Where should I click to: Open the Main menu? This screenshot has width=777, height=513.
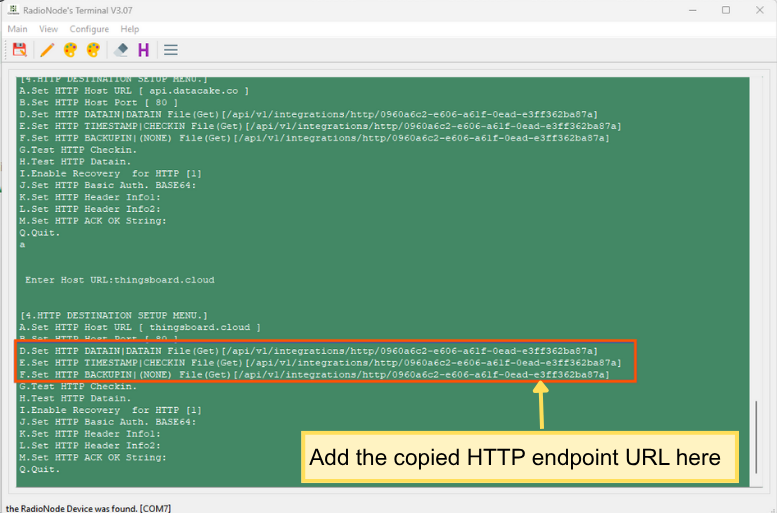point(18,29)
